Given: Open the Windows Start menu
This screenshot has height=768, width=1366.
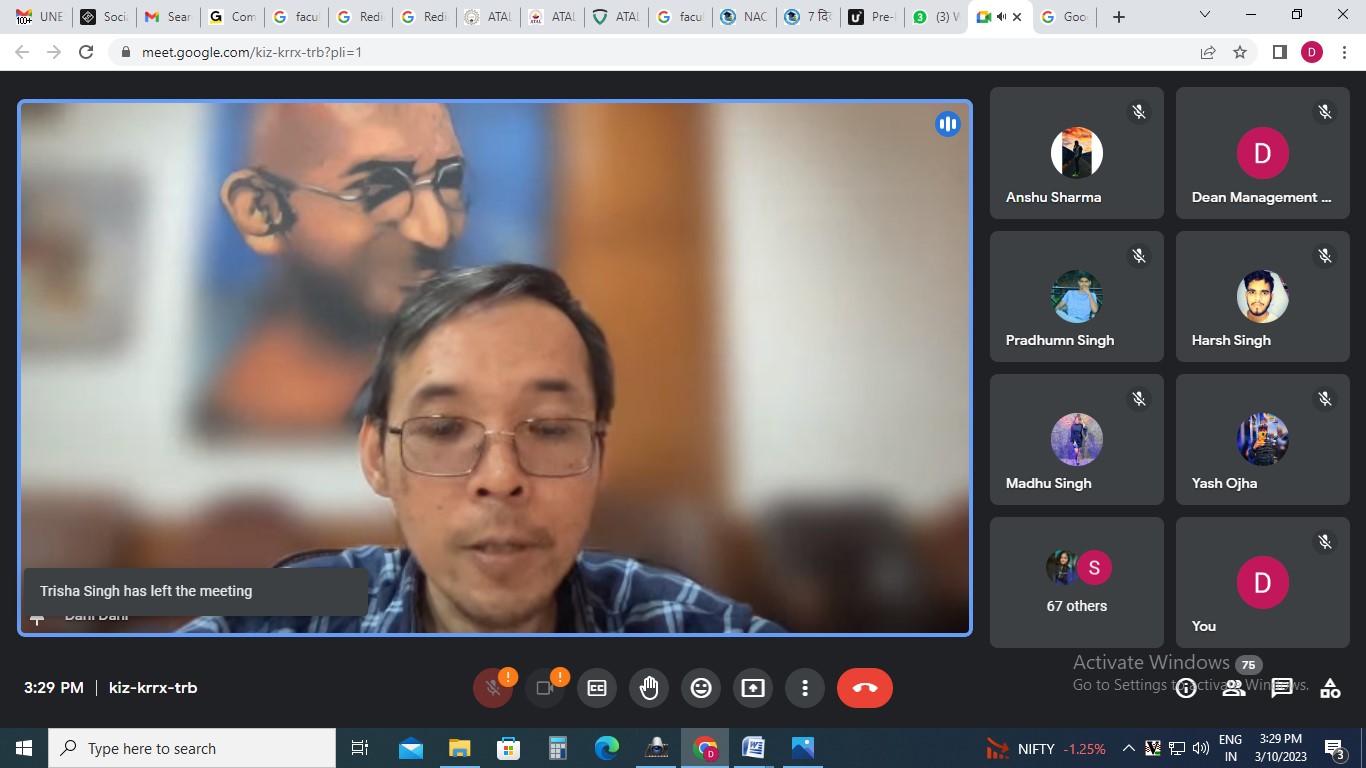Looking at the screenshot, I should point(24,748).
